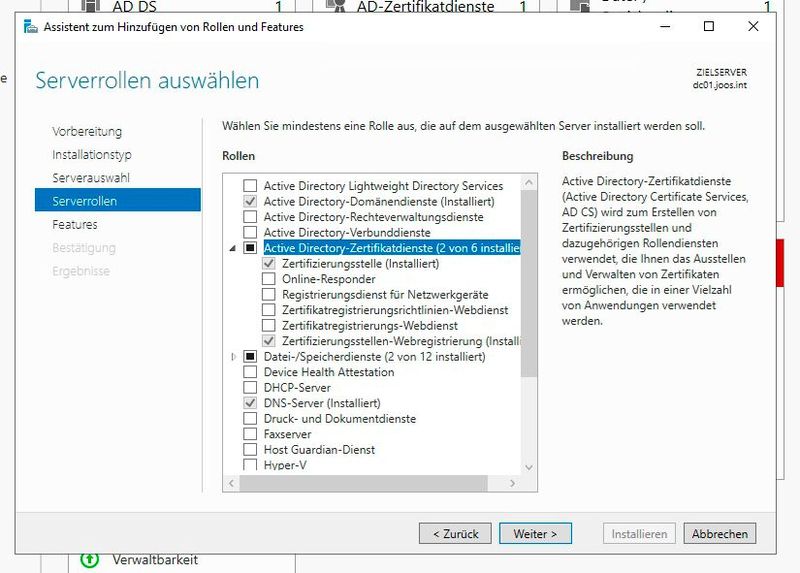The width and height of the screenshot is (800, 573).
Task: Close the wizard window
Action: pos(753,27)
